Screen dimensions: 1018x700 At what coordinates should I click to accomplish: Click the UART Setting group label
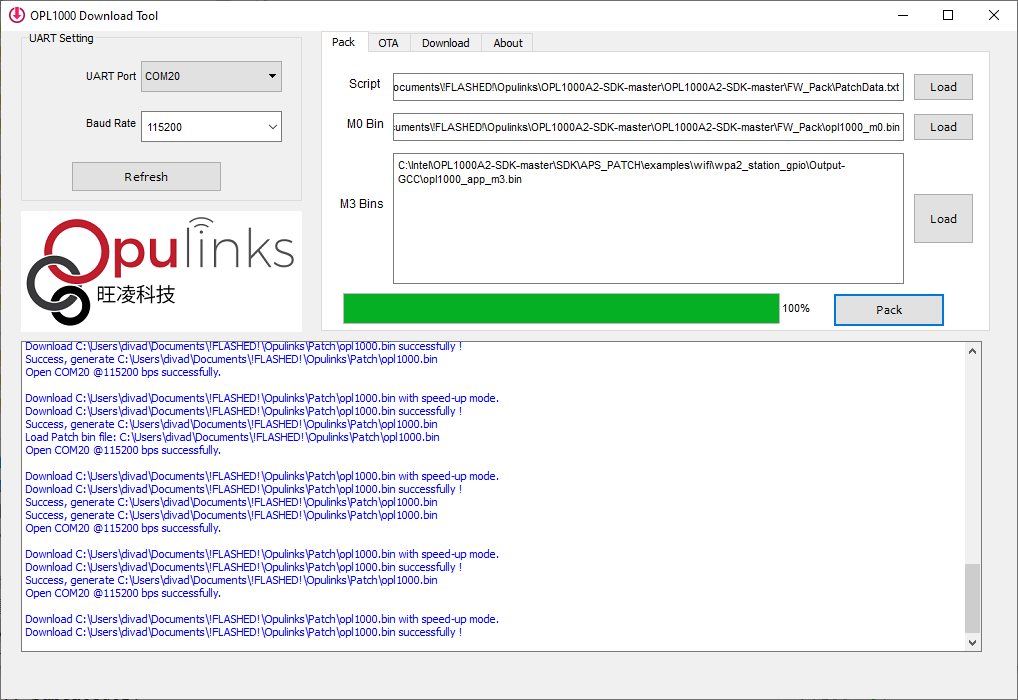point(61,38)
